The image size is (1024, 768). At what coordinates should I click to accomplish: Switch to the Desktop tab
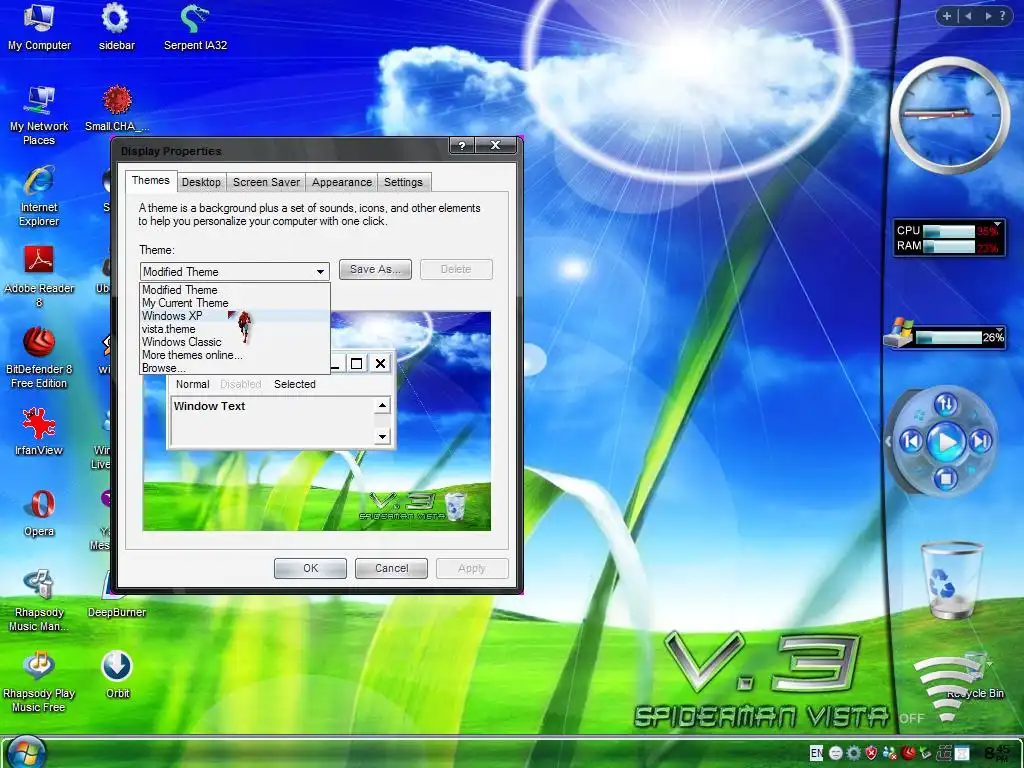coord(201,182)
